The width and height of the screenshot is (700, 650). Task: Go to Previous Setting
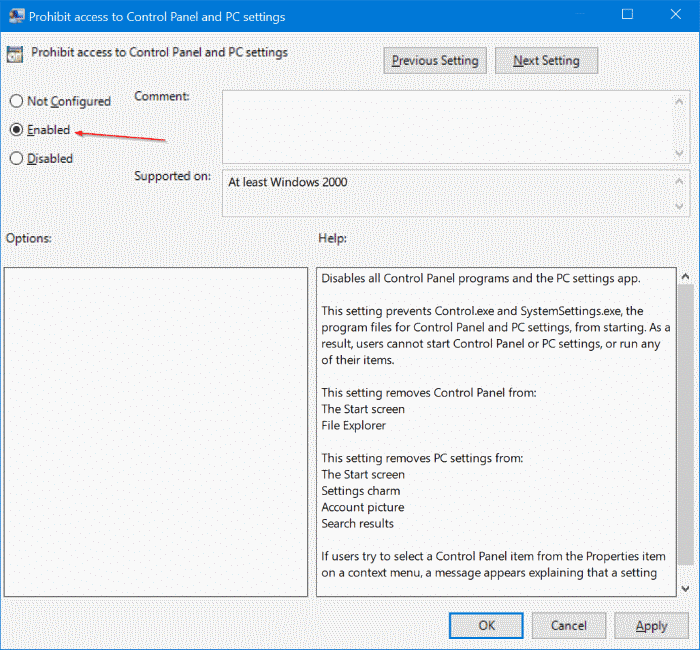coord(435,61)
